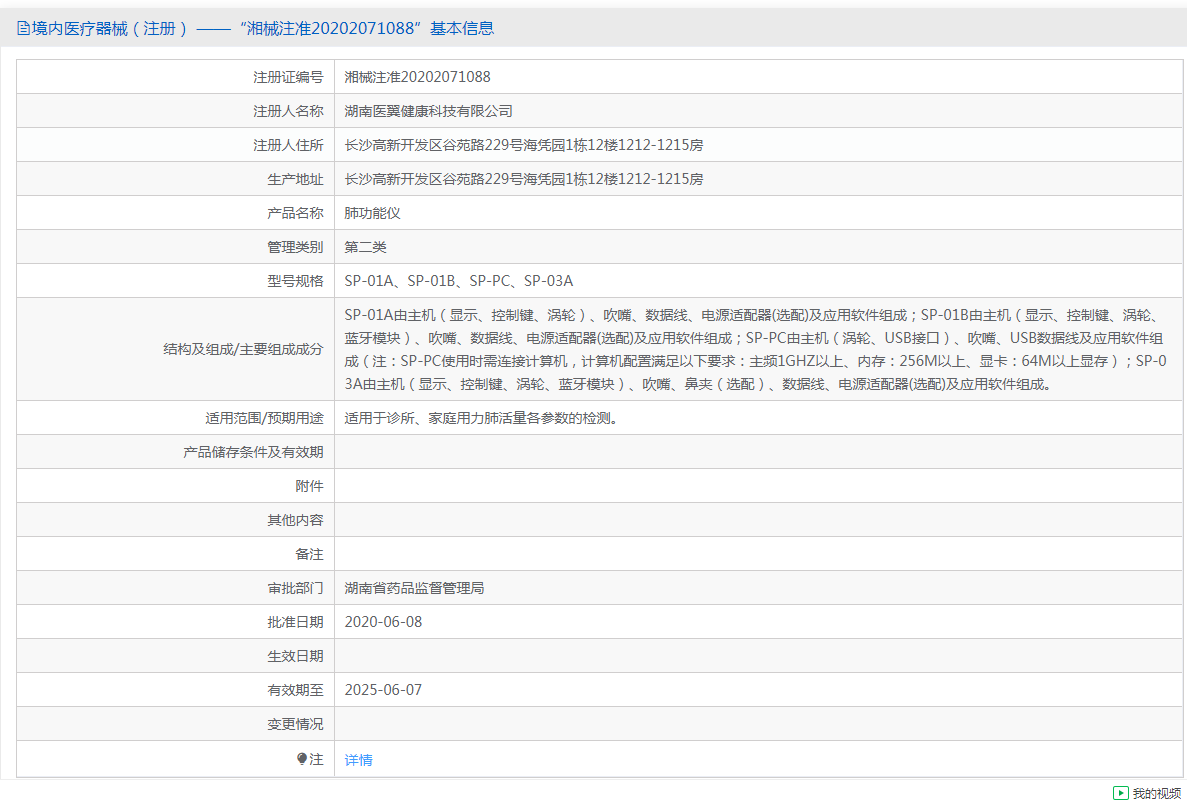Click the approval date 2020-06-08
Image resolution: width=1187 pixels, height=800 pixels.
click(383, 622)
